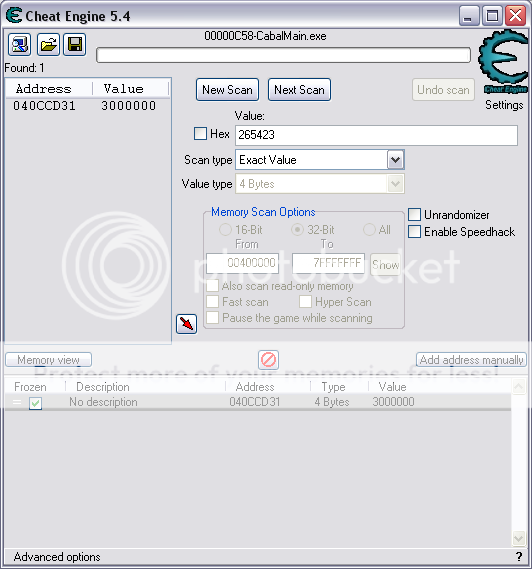Click the Cheat Engine Settings logo
The height and width of the screenshot is (569, 532).
point(504,62)
